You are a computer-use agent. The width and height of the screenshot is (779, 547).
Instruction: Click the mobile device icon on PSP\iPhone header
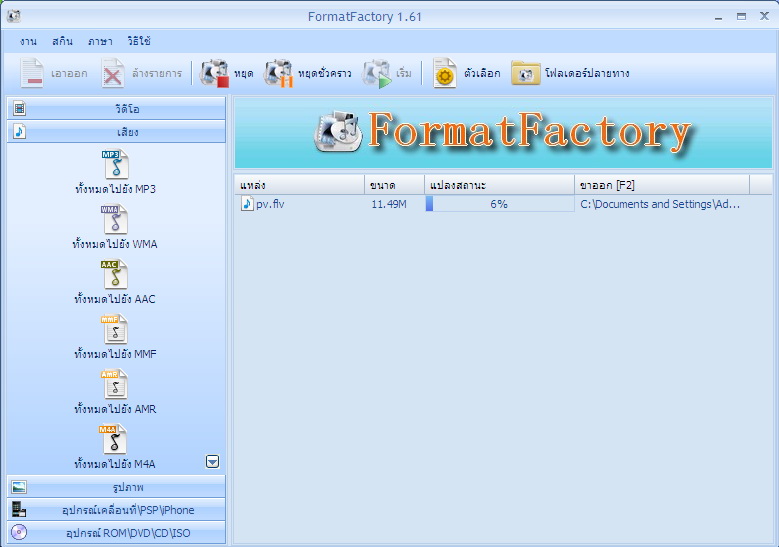pos(19,510)
